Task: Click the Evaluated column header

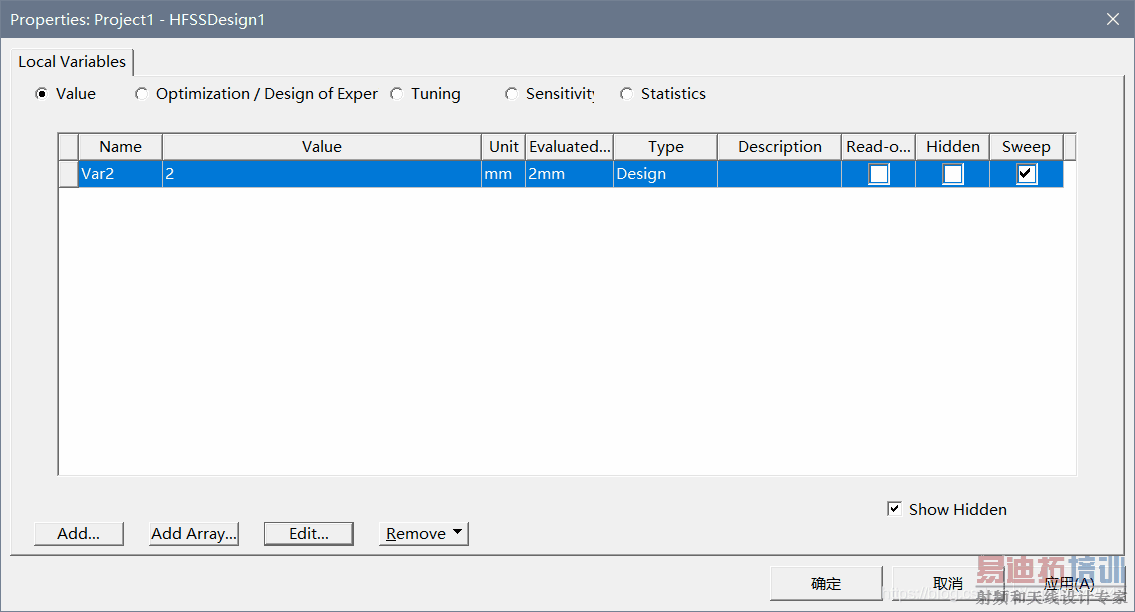Action: click(x=570, y=147)
